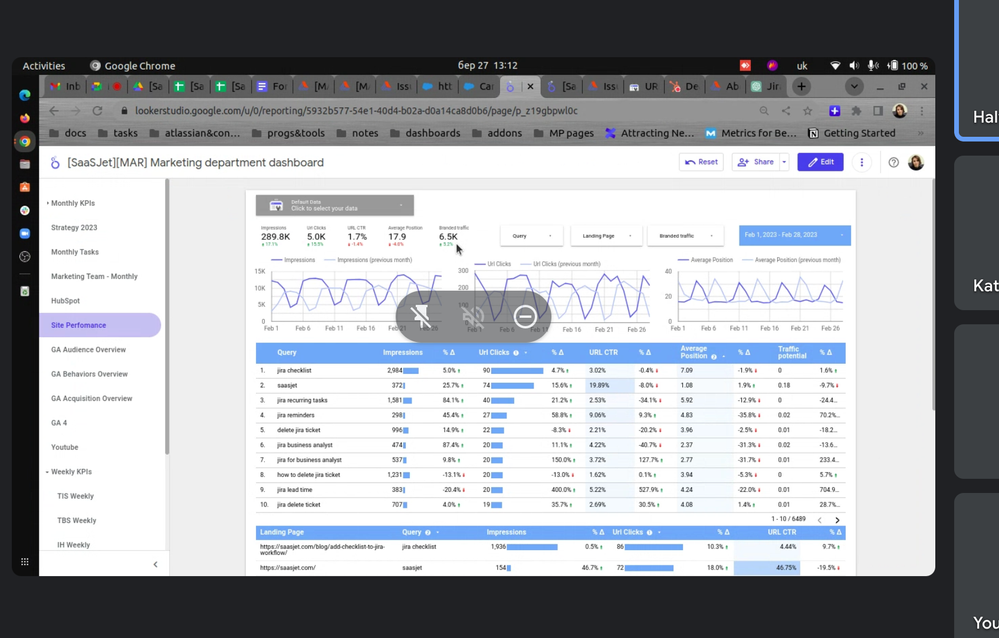
Task: Click the blue Edit button
Action: click(x=820, y=162)
